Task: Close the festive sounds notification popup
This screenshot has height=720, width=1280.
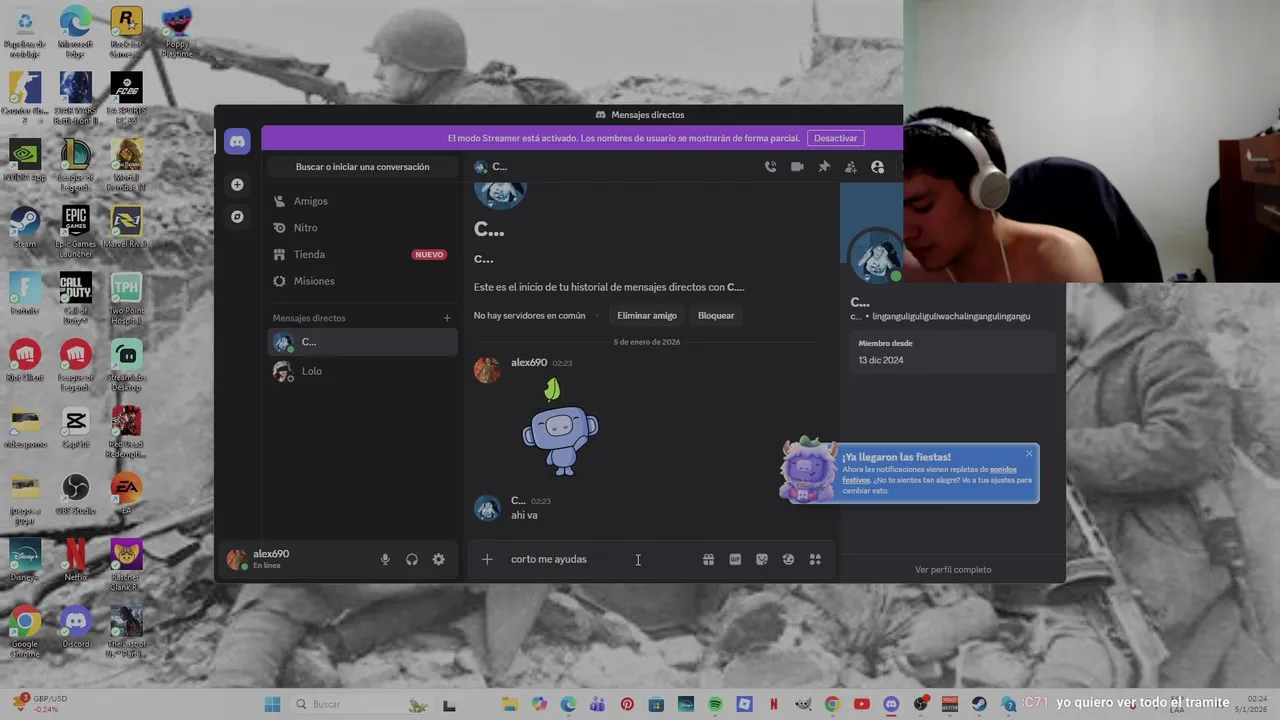Action: (x=1029, y=454)
